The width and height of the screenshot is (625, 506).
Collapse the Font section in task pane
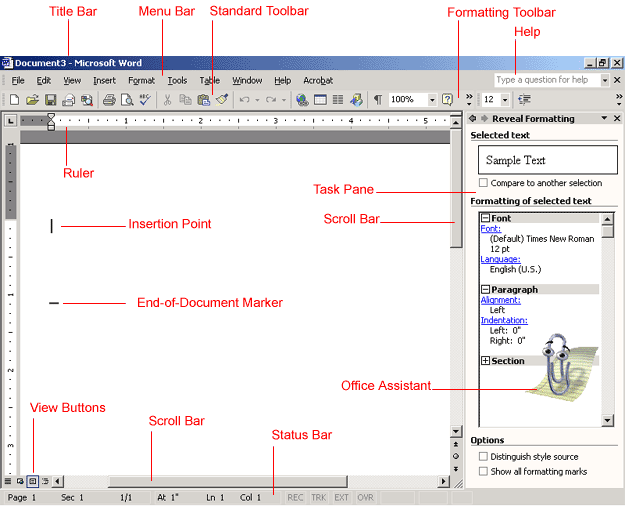[x=485, y=218]
